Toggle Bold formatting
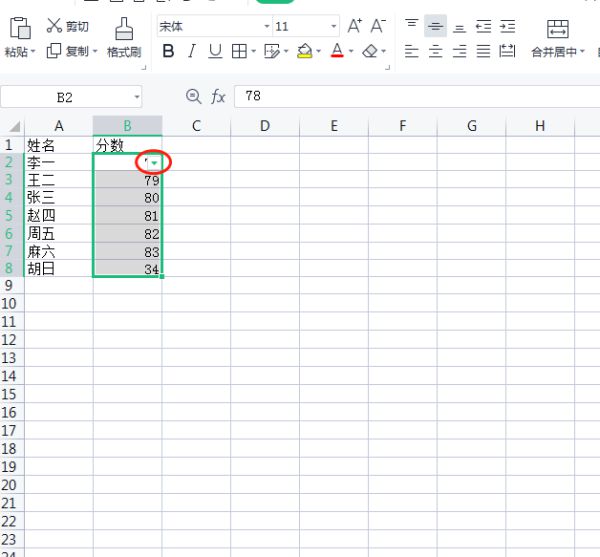 point(168,50)
